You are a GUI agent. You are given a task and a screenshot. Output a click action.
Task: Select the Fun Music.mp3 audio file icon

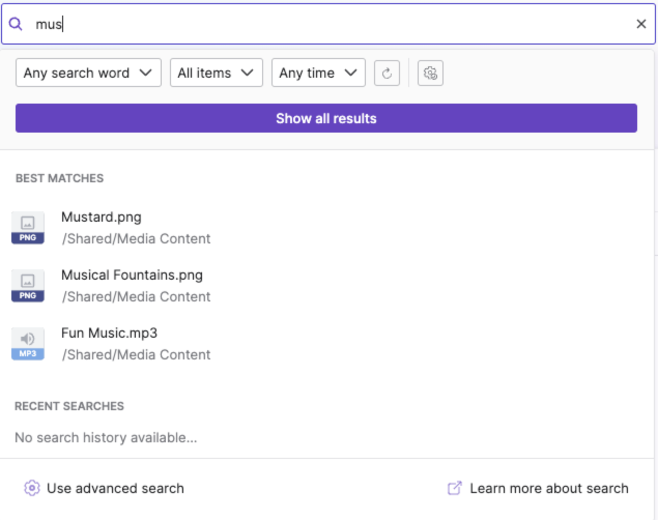point(28,343)
